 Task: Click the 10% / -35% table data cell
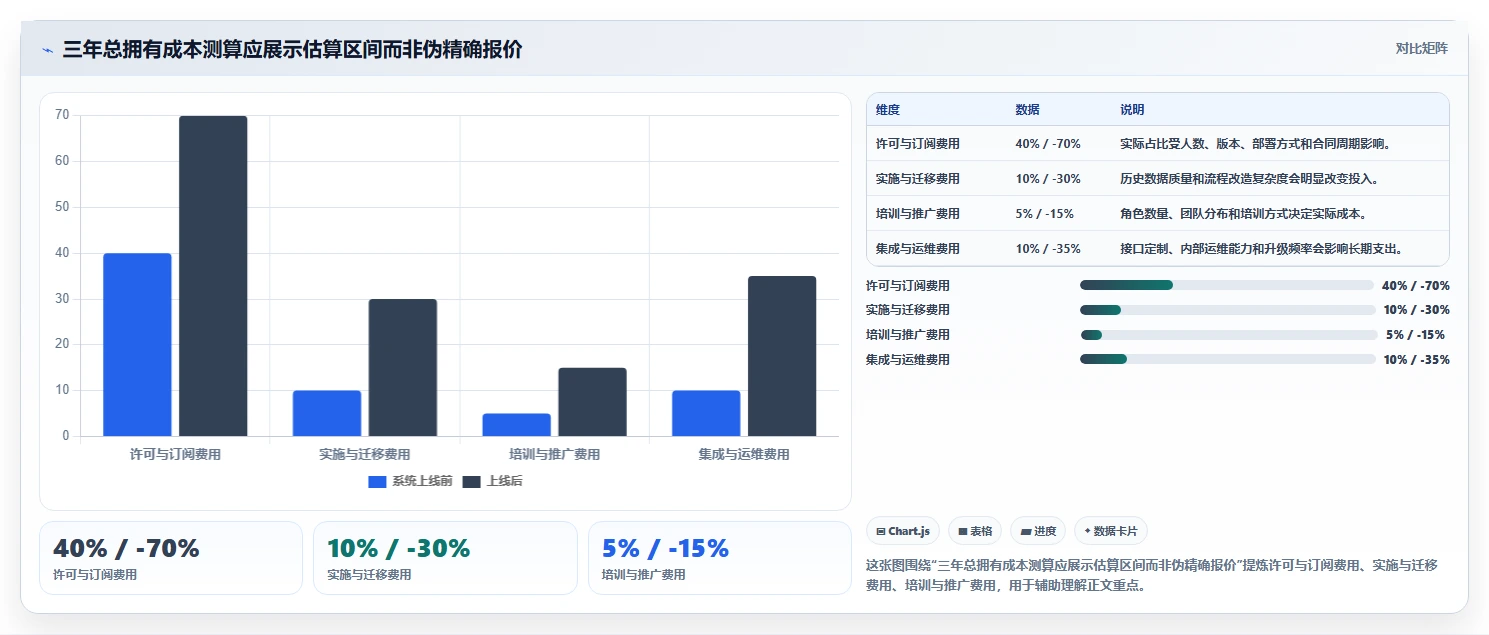pos(1048,249)
